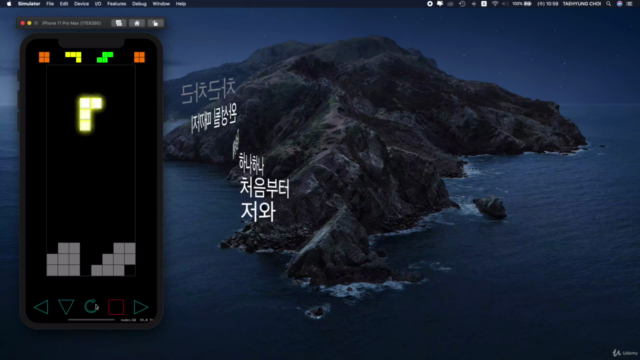Open the Help menu
The height and width of the screenshot is (360, 640).
tap(180, 4)
